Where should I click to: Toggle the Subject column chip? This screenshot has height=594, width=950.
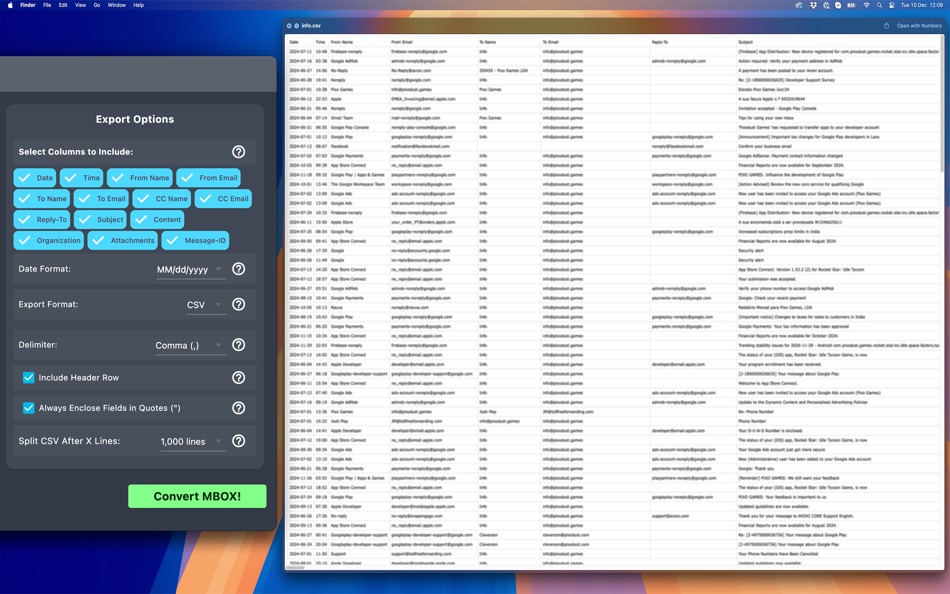pyautogui.click(x=101, y=219)
